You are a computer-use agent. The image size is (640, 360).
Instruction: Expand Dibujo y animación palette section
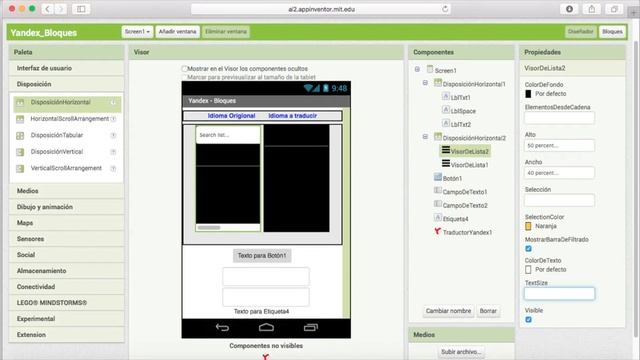[x=67, y=207]
